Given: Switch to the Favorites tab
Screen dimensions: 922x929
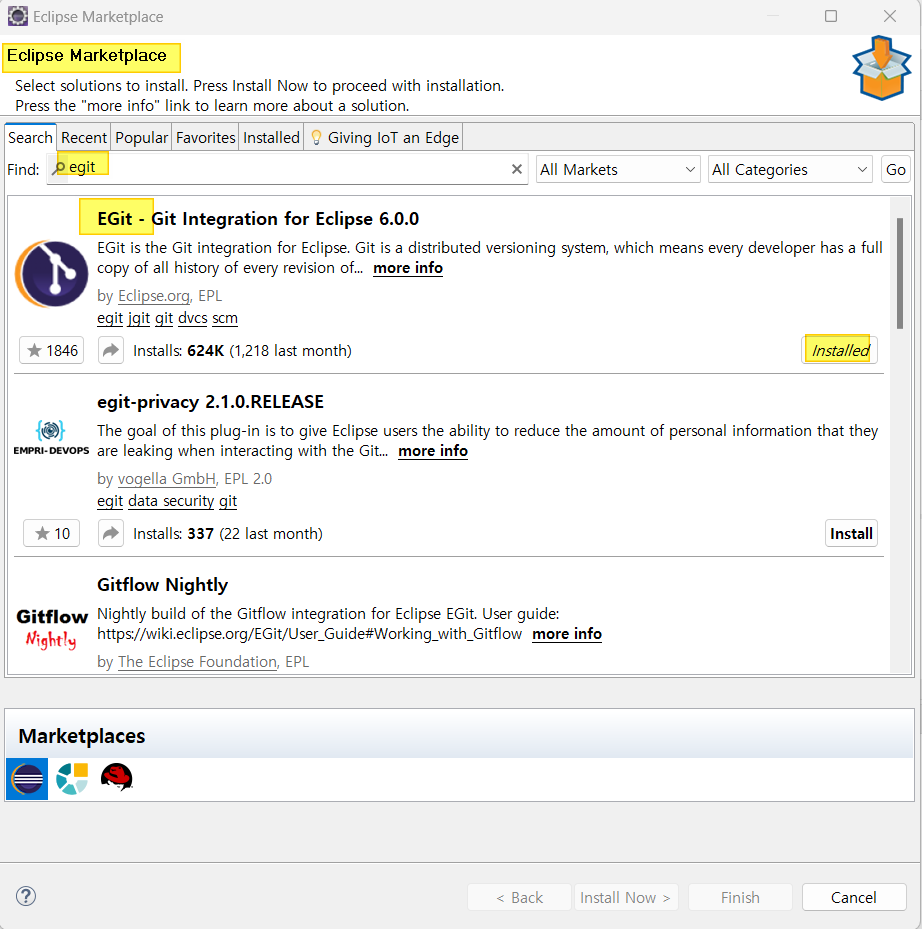Looking at the screenshot, I should (x=205, y=137).
